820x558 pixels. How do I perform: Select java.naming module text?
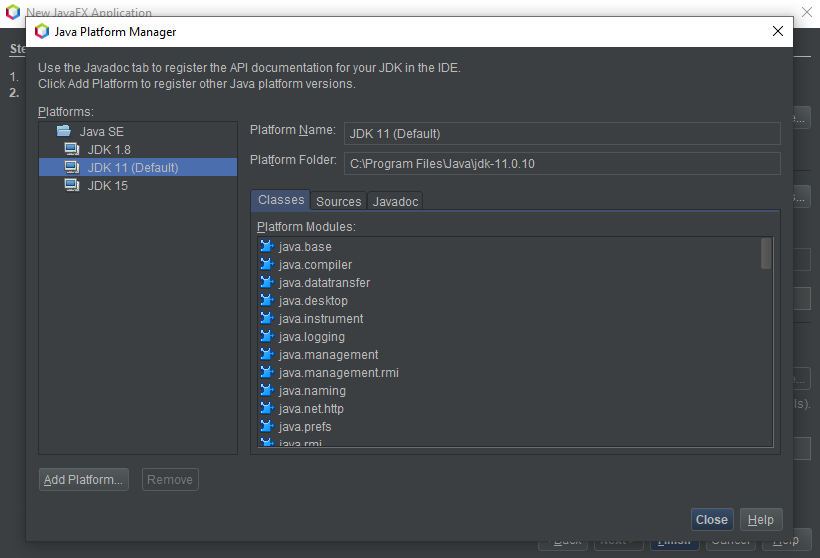(x=312, y=391)
